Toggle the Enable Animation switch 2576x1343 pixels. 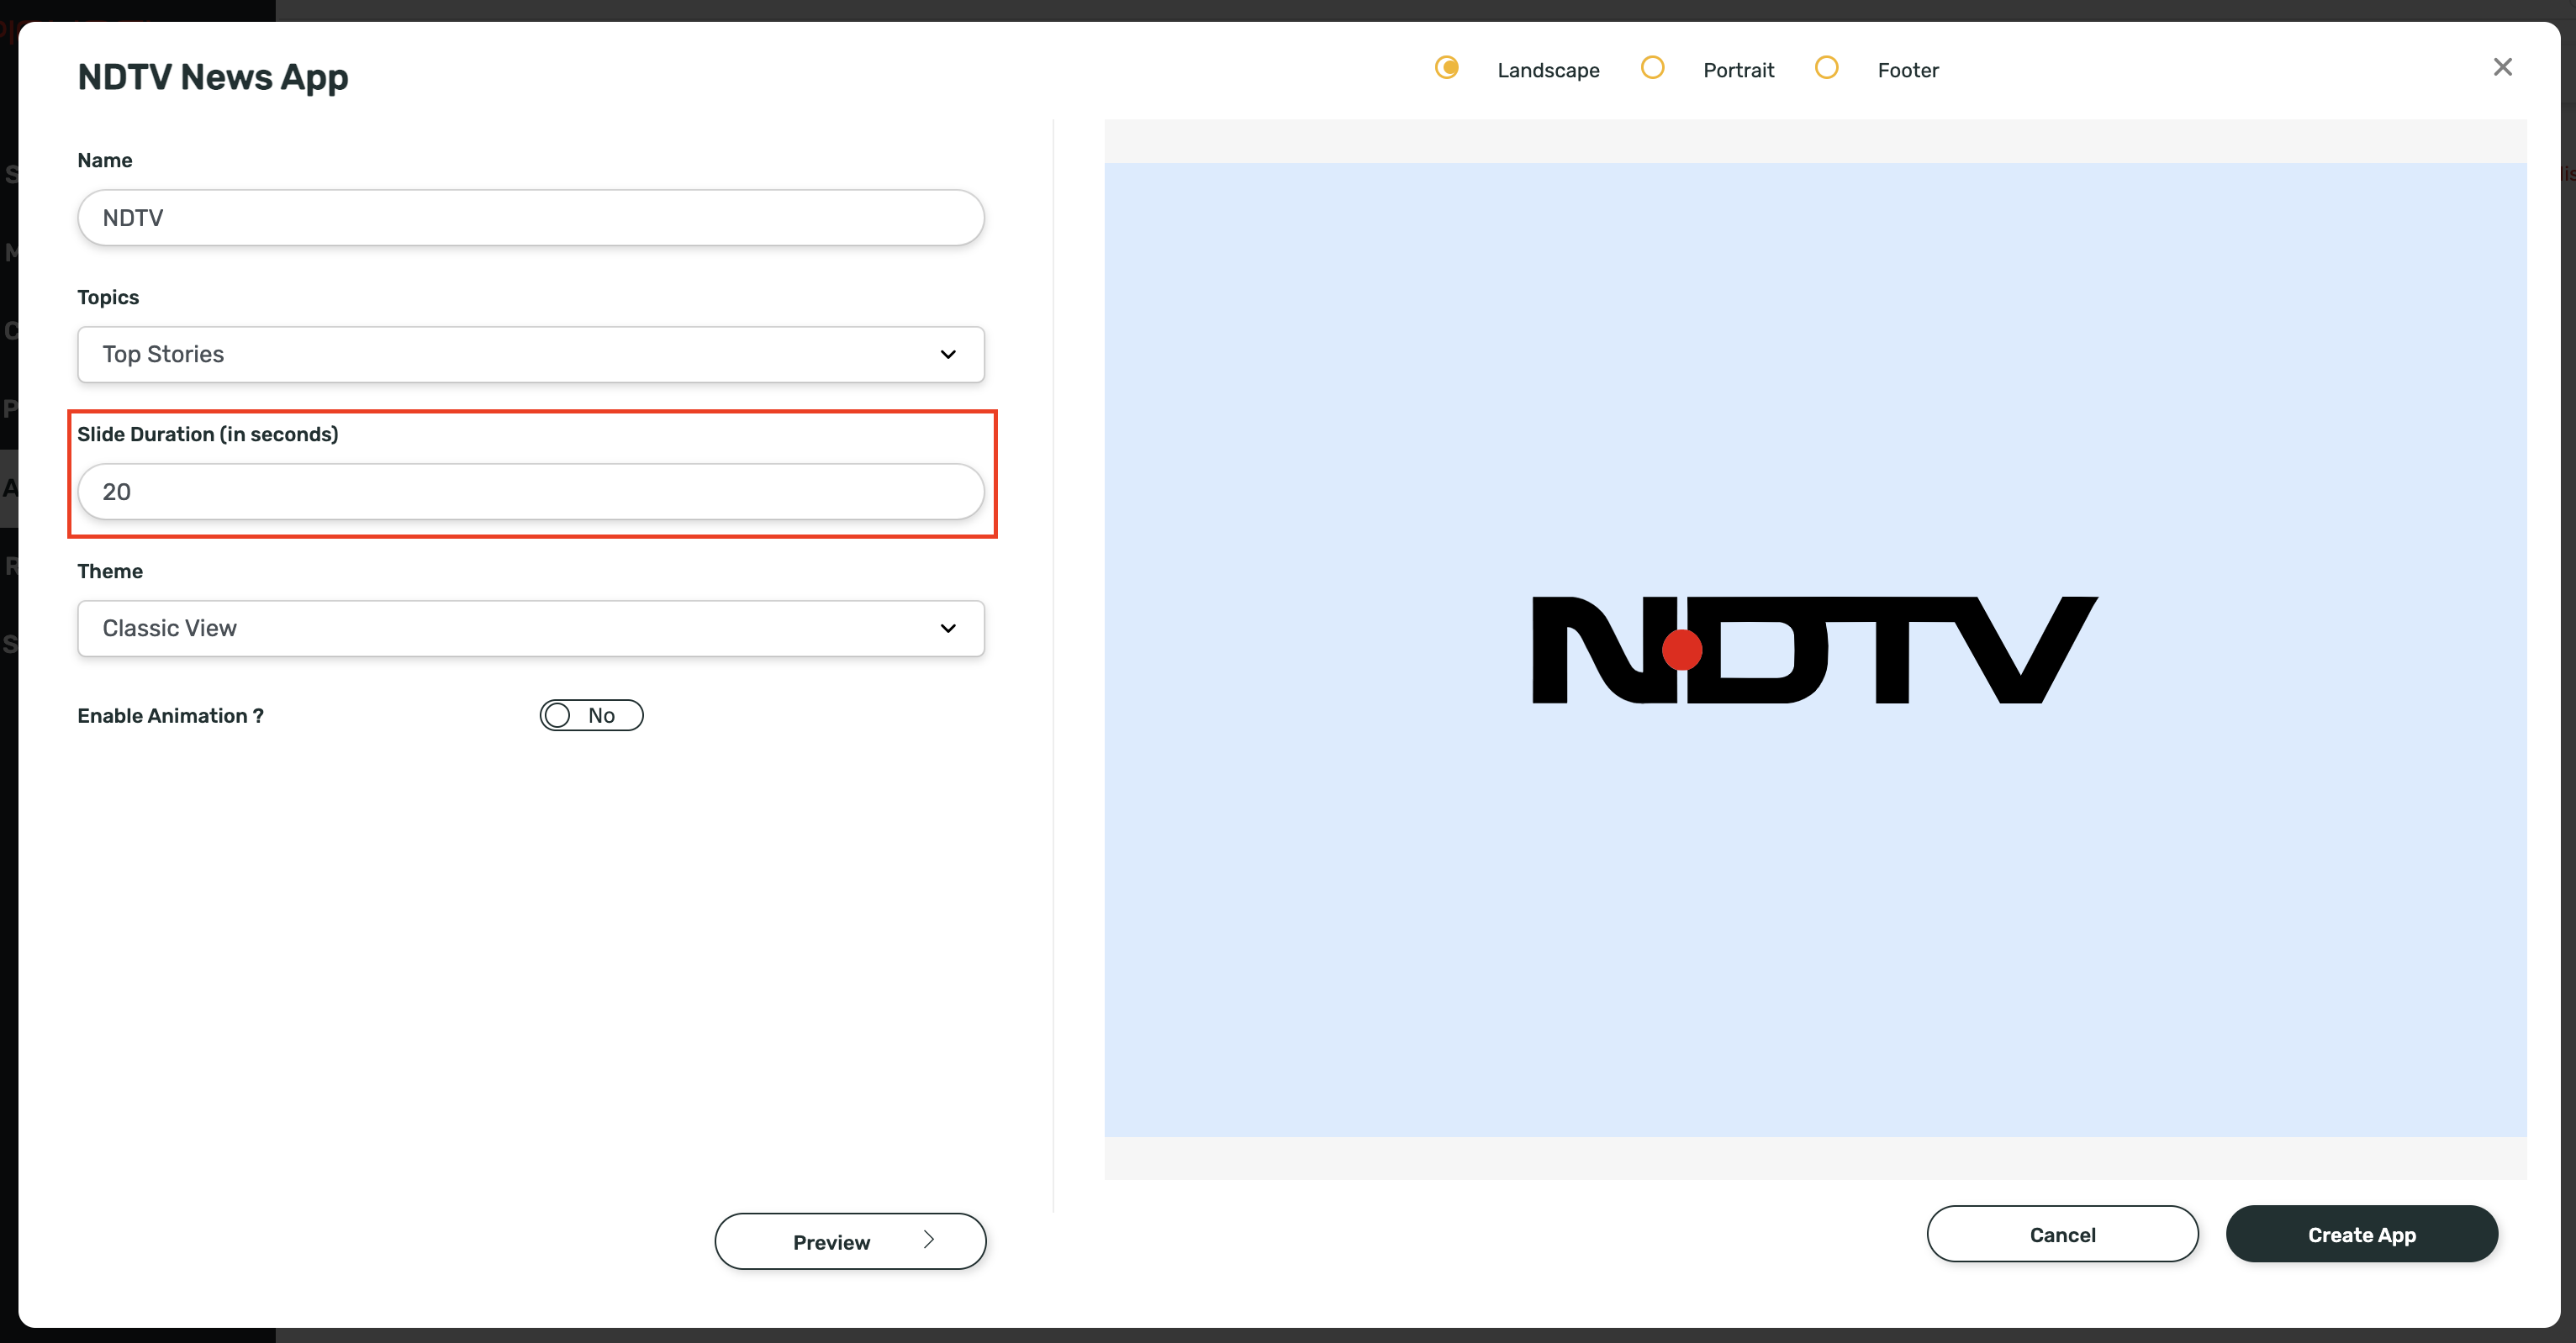[591, 715]
